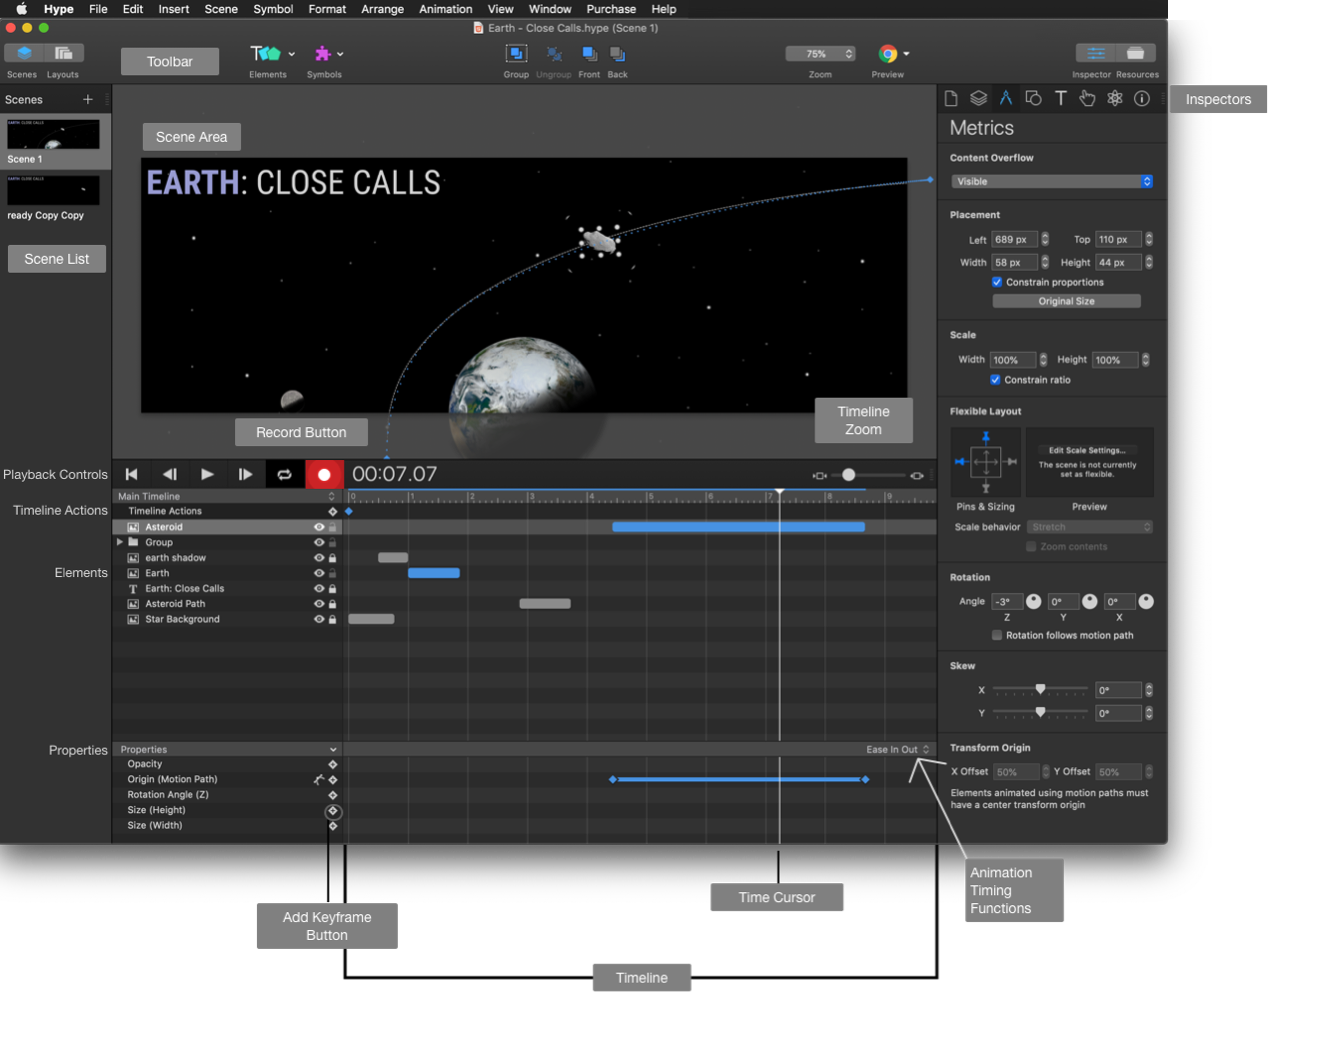This screenshot has width=1338, height=1048.
Task: Toggle visibility of Group layer
Action: point(319,542)
